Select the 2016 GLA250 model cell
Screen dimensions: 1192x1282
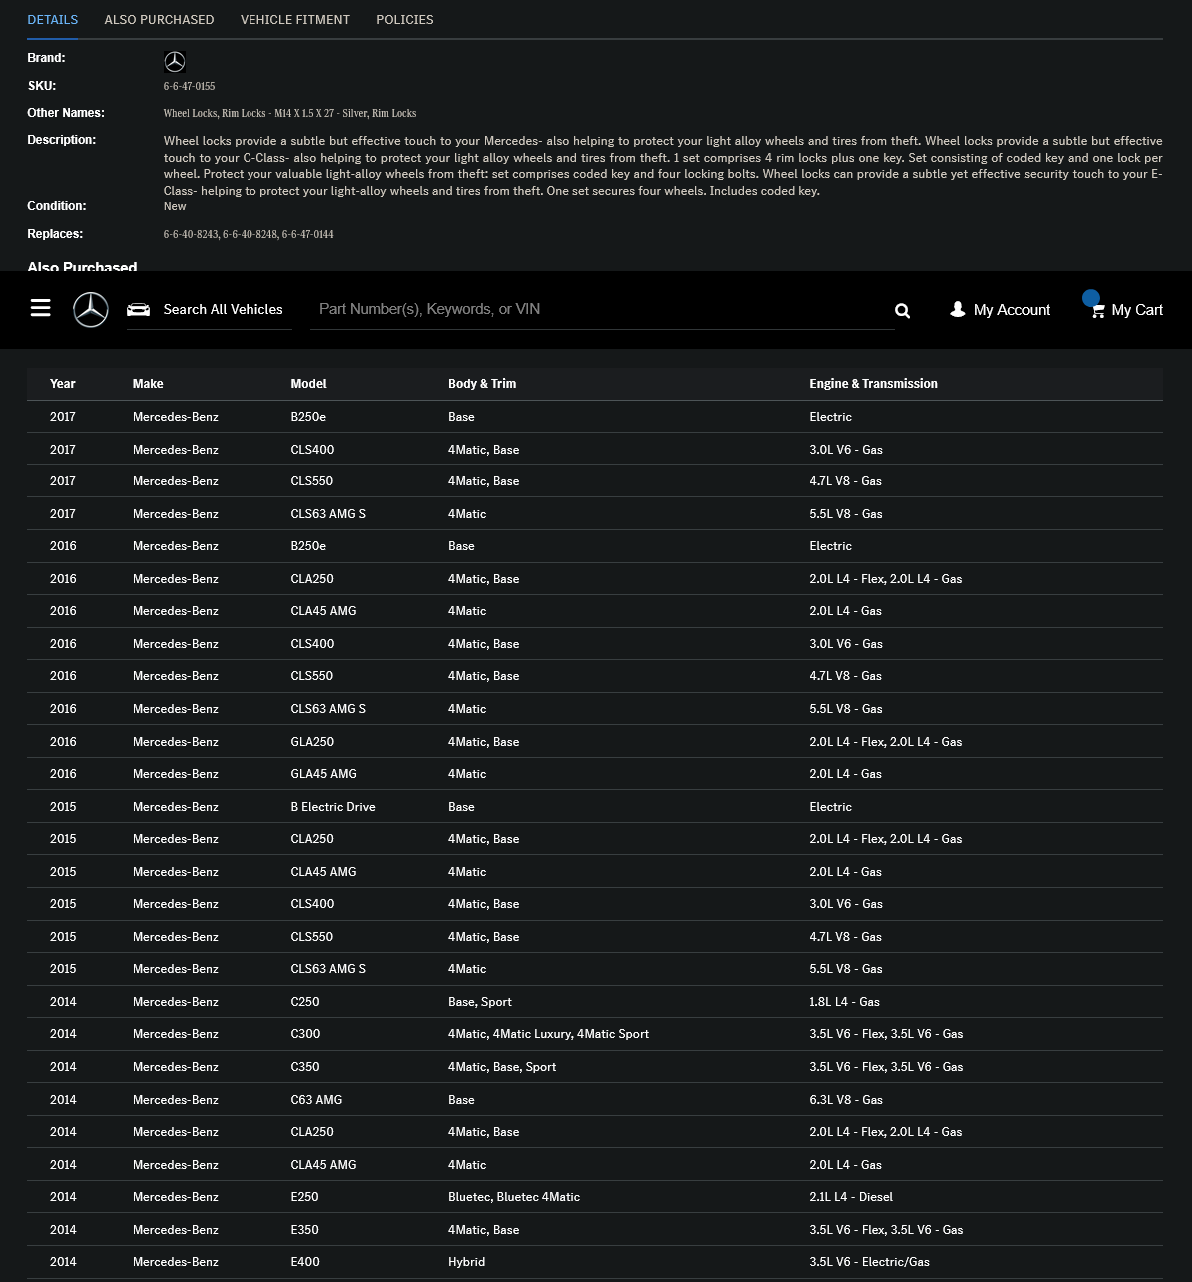[x=312, y=742]
